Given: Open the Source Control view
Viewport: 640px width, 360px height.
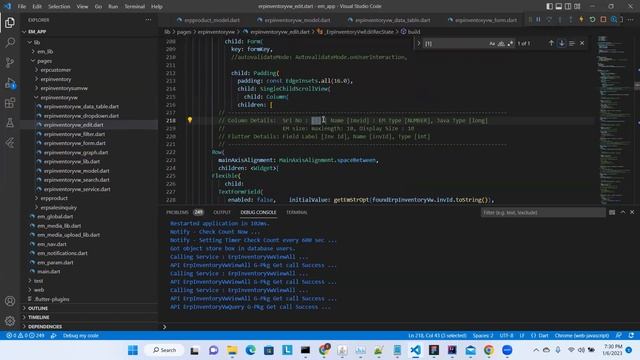Looking at the screenshot, I should pos(10,62).
